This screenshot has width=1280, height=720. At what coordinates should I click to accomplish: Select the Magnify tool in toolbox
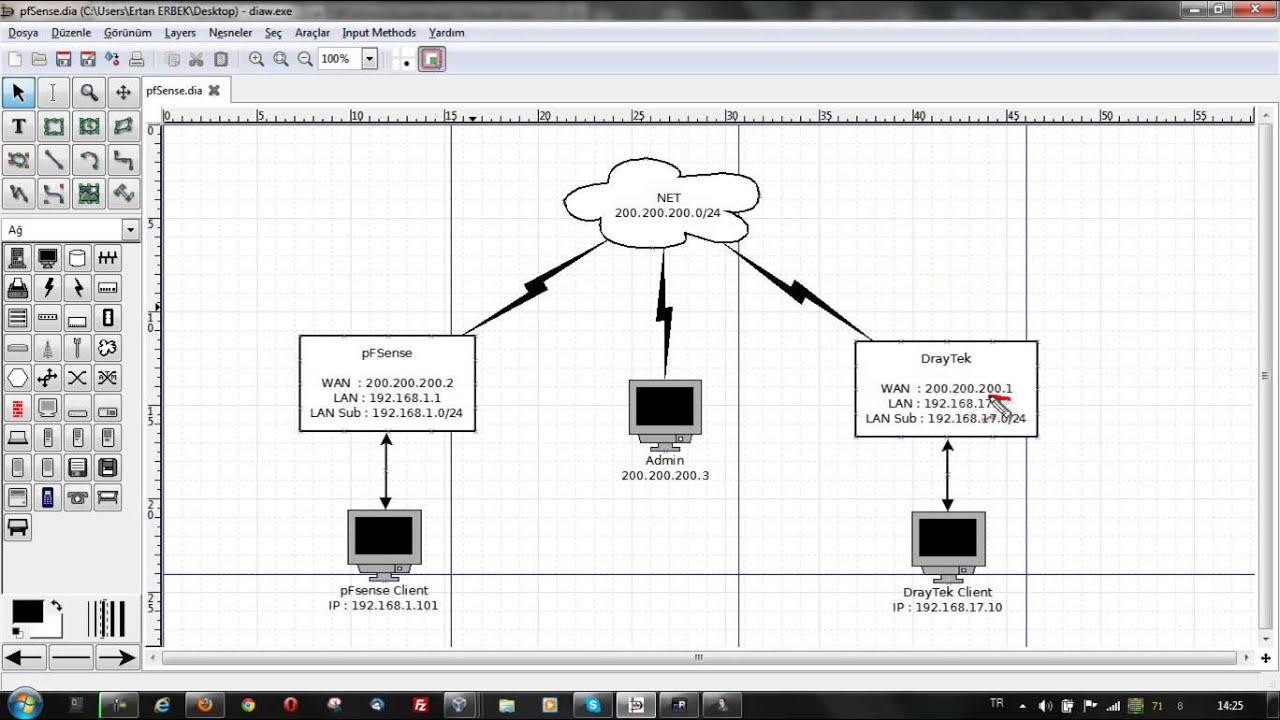tap(89, 93)
